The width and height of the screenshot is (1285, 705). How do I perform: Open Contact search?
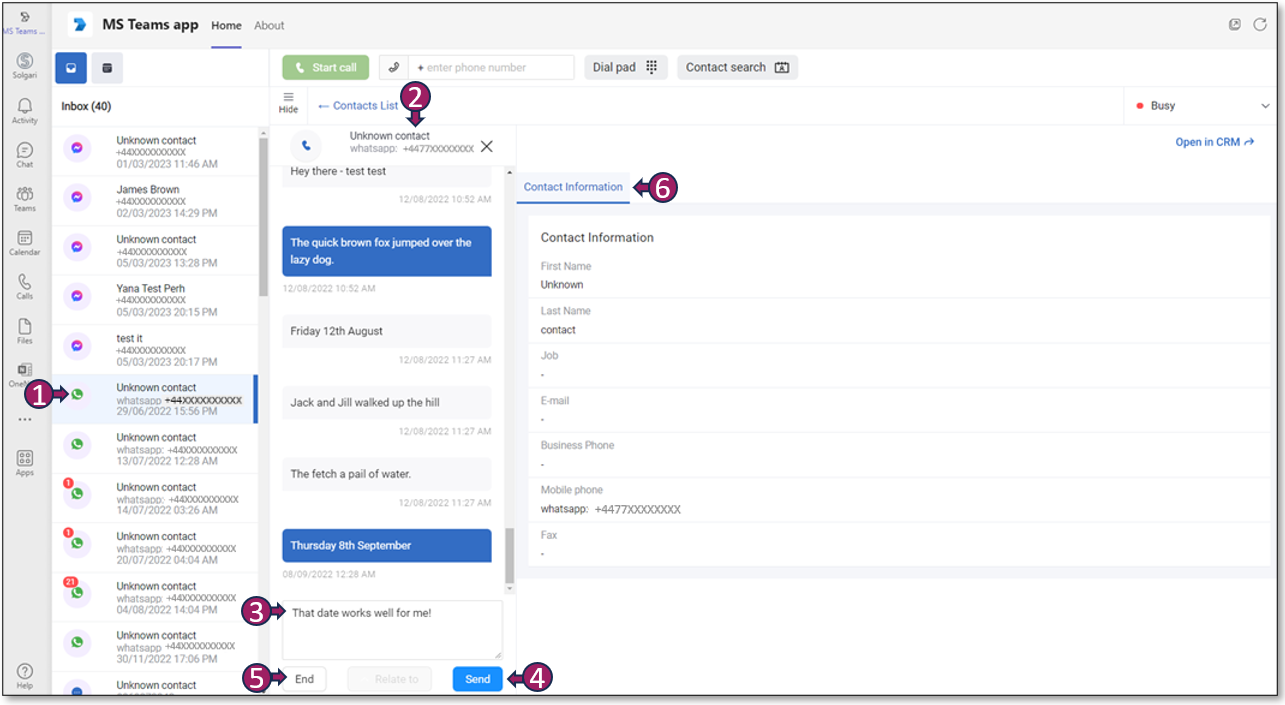pos(737,67)
